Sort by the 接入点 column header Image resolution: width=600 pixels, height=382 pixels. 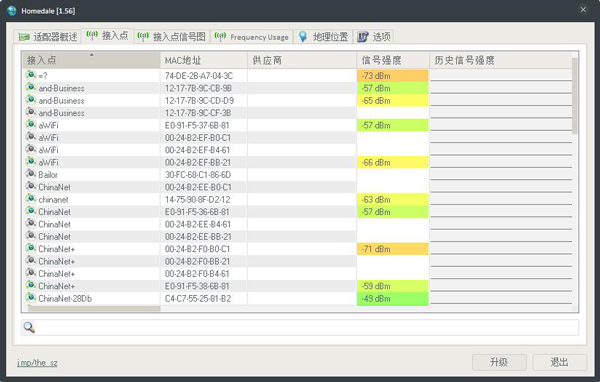(x=91, y=60)
